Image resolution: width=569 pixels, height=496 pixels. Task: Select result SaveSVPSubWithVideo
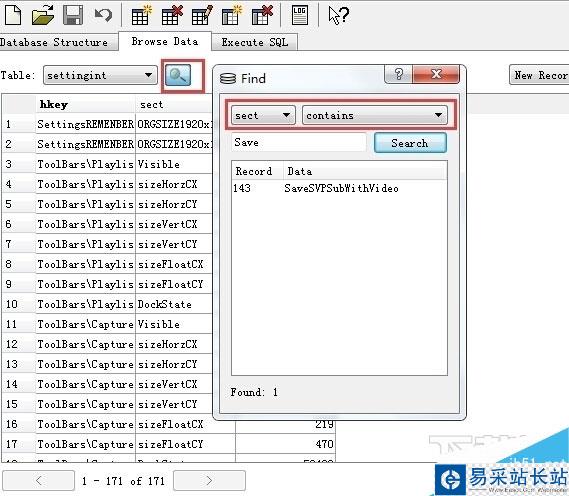pyautogui.click(x=341, y=188)
